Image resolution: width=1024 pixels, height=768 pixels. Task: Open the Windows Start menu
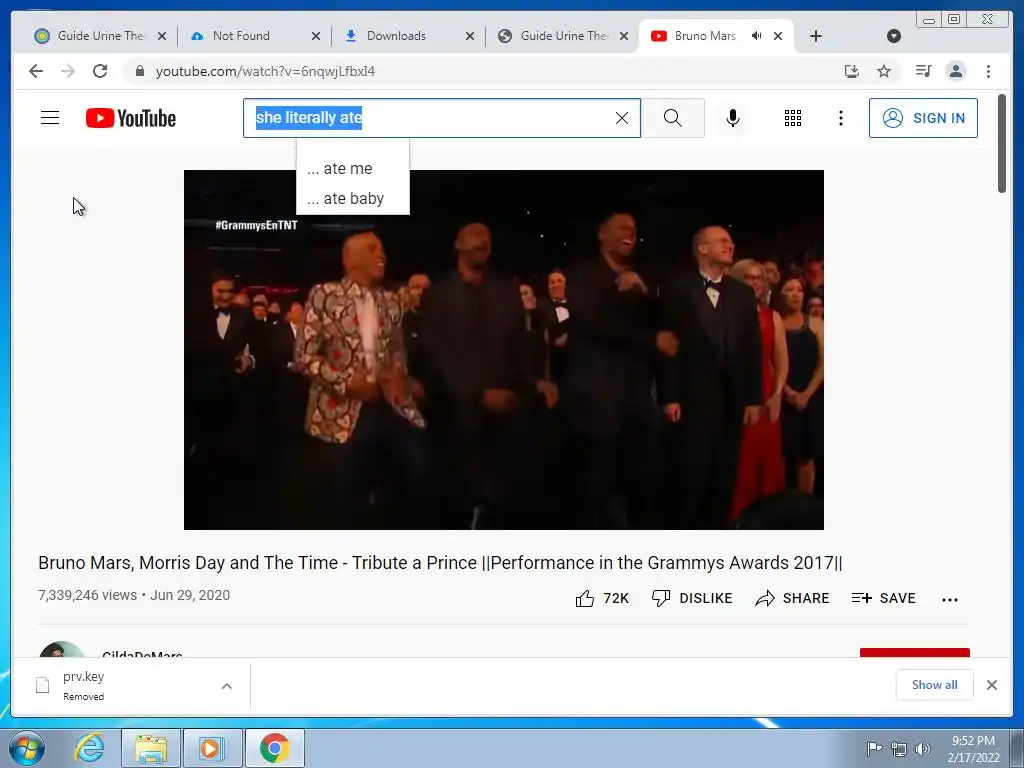(26, 748)
